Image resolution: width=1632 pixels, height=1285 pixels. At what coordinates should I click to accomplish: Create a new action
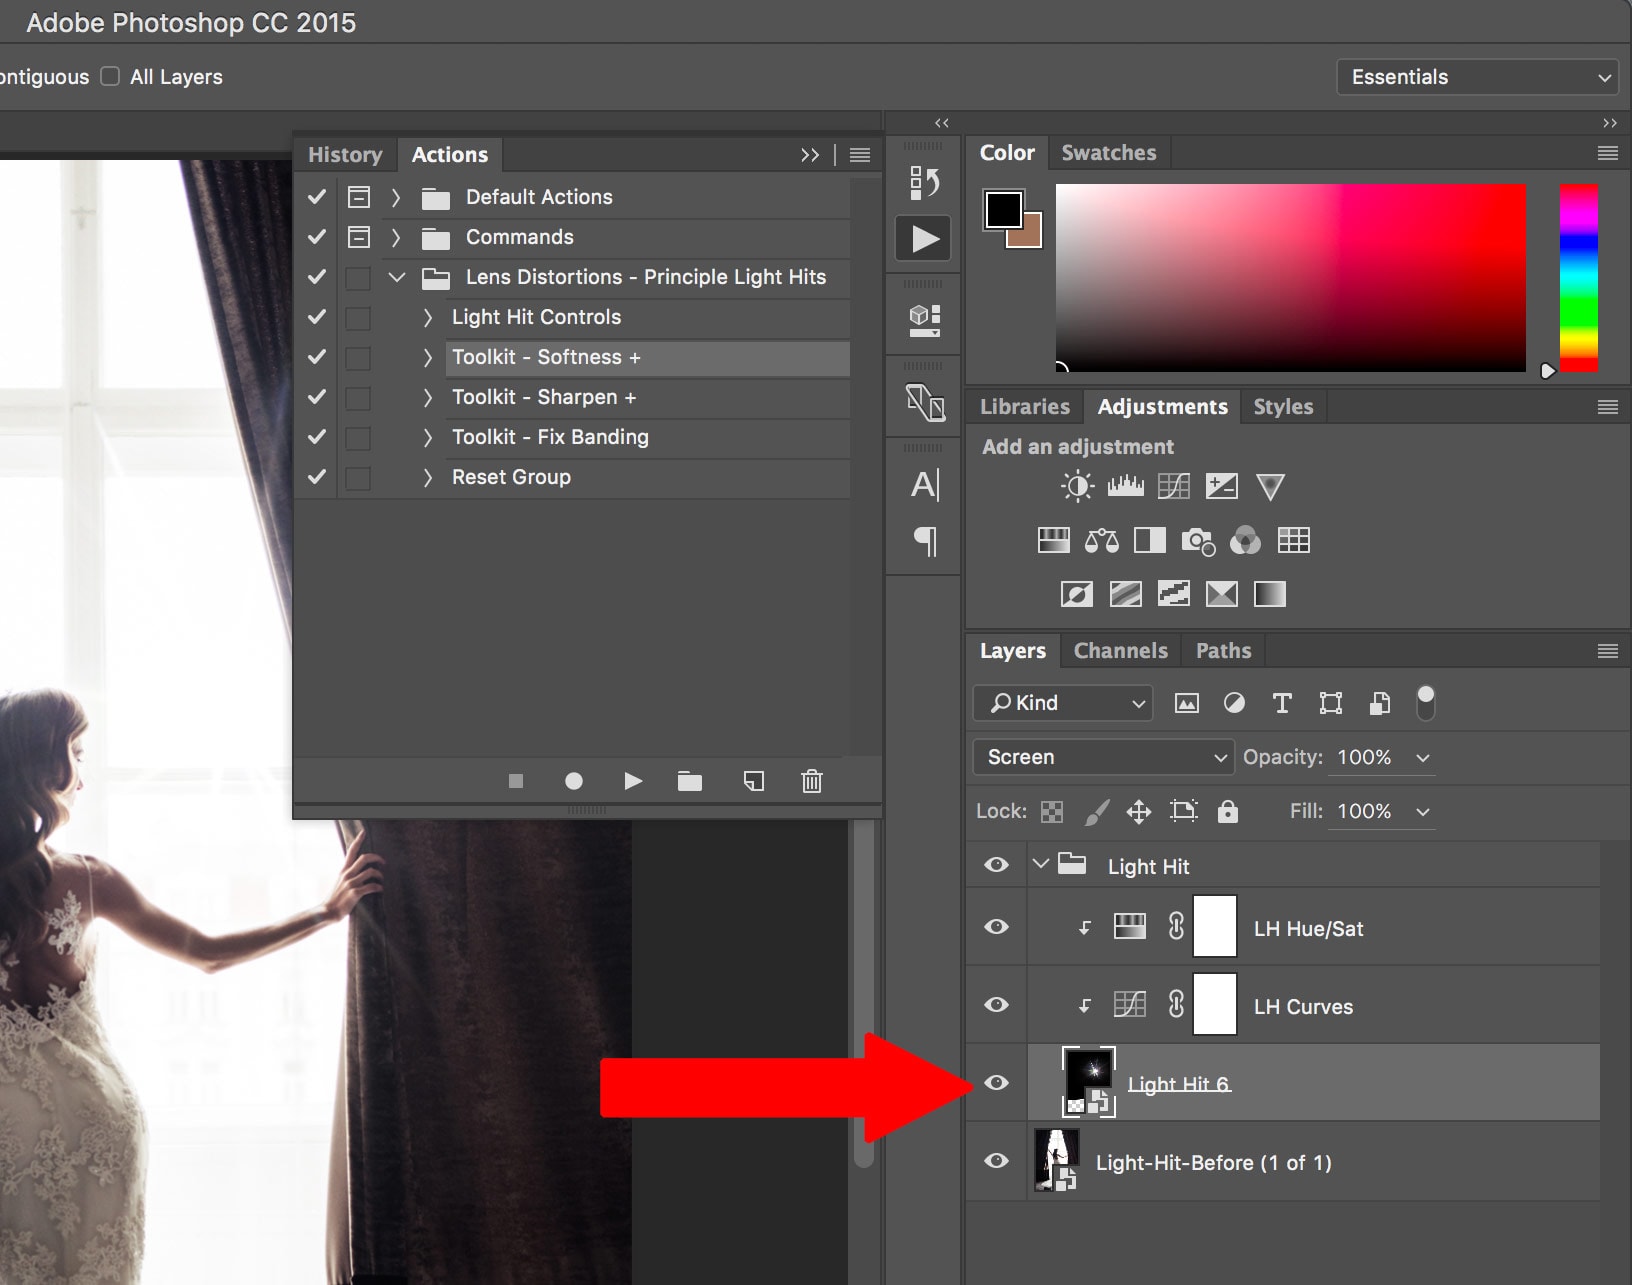coord(754,781)
